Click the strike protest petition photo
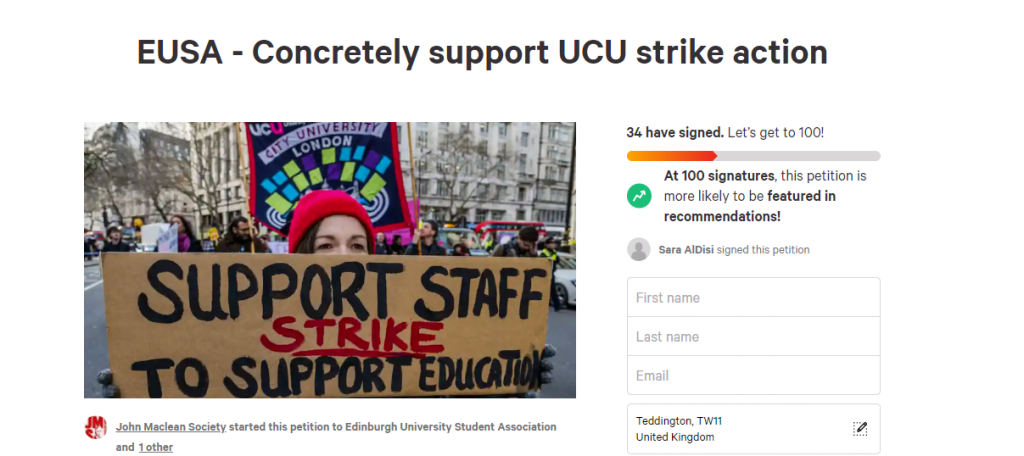This screenshot has width=1024, height=456. point(330,260)
